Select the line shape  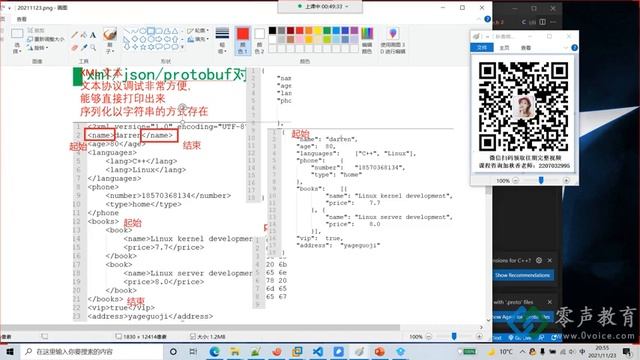point(127,31)
